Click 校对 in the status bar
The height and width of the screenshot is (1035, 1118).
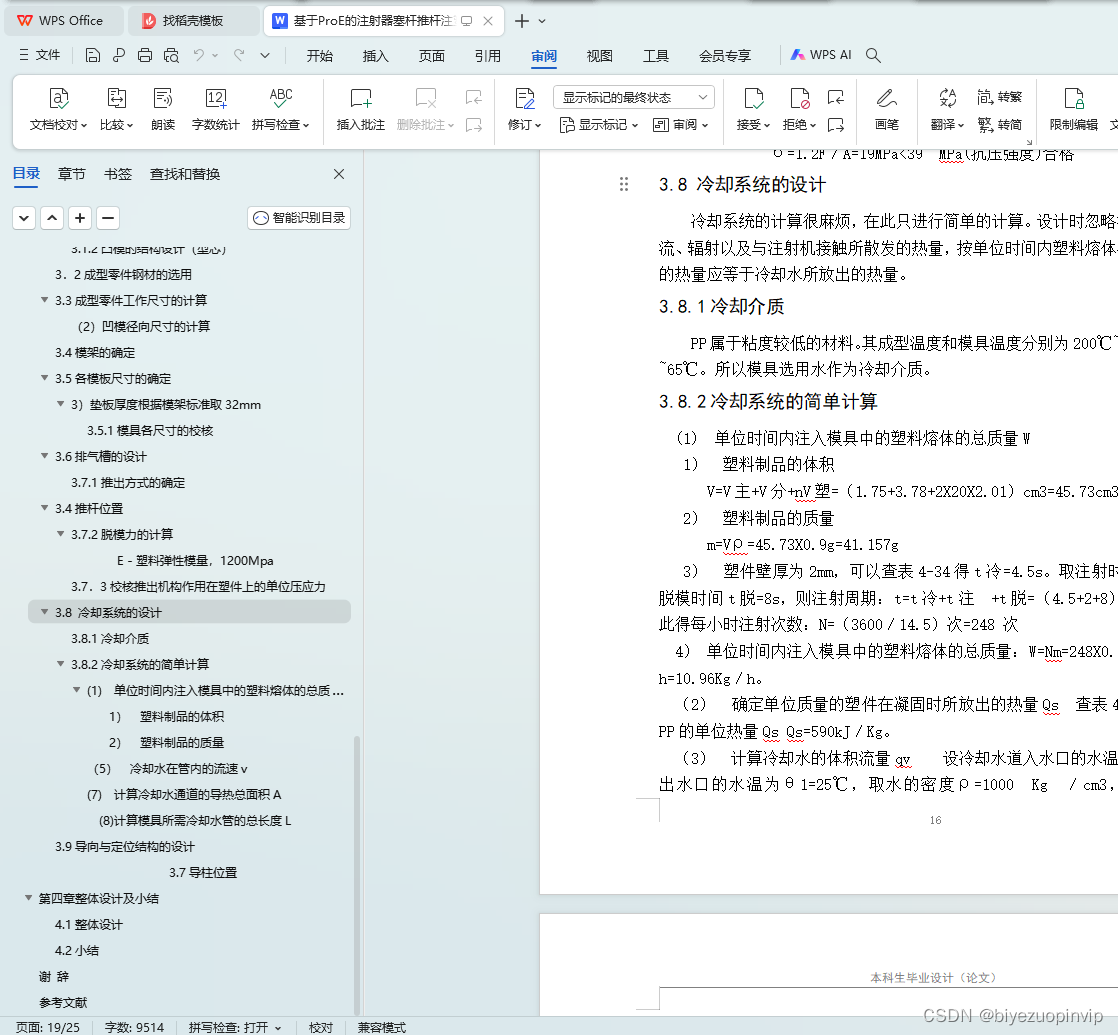coord(321,1027)
